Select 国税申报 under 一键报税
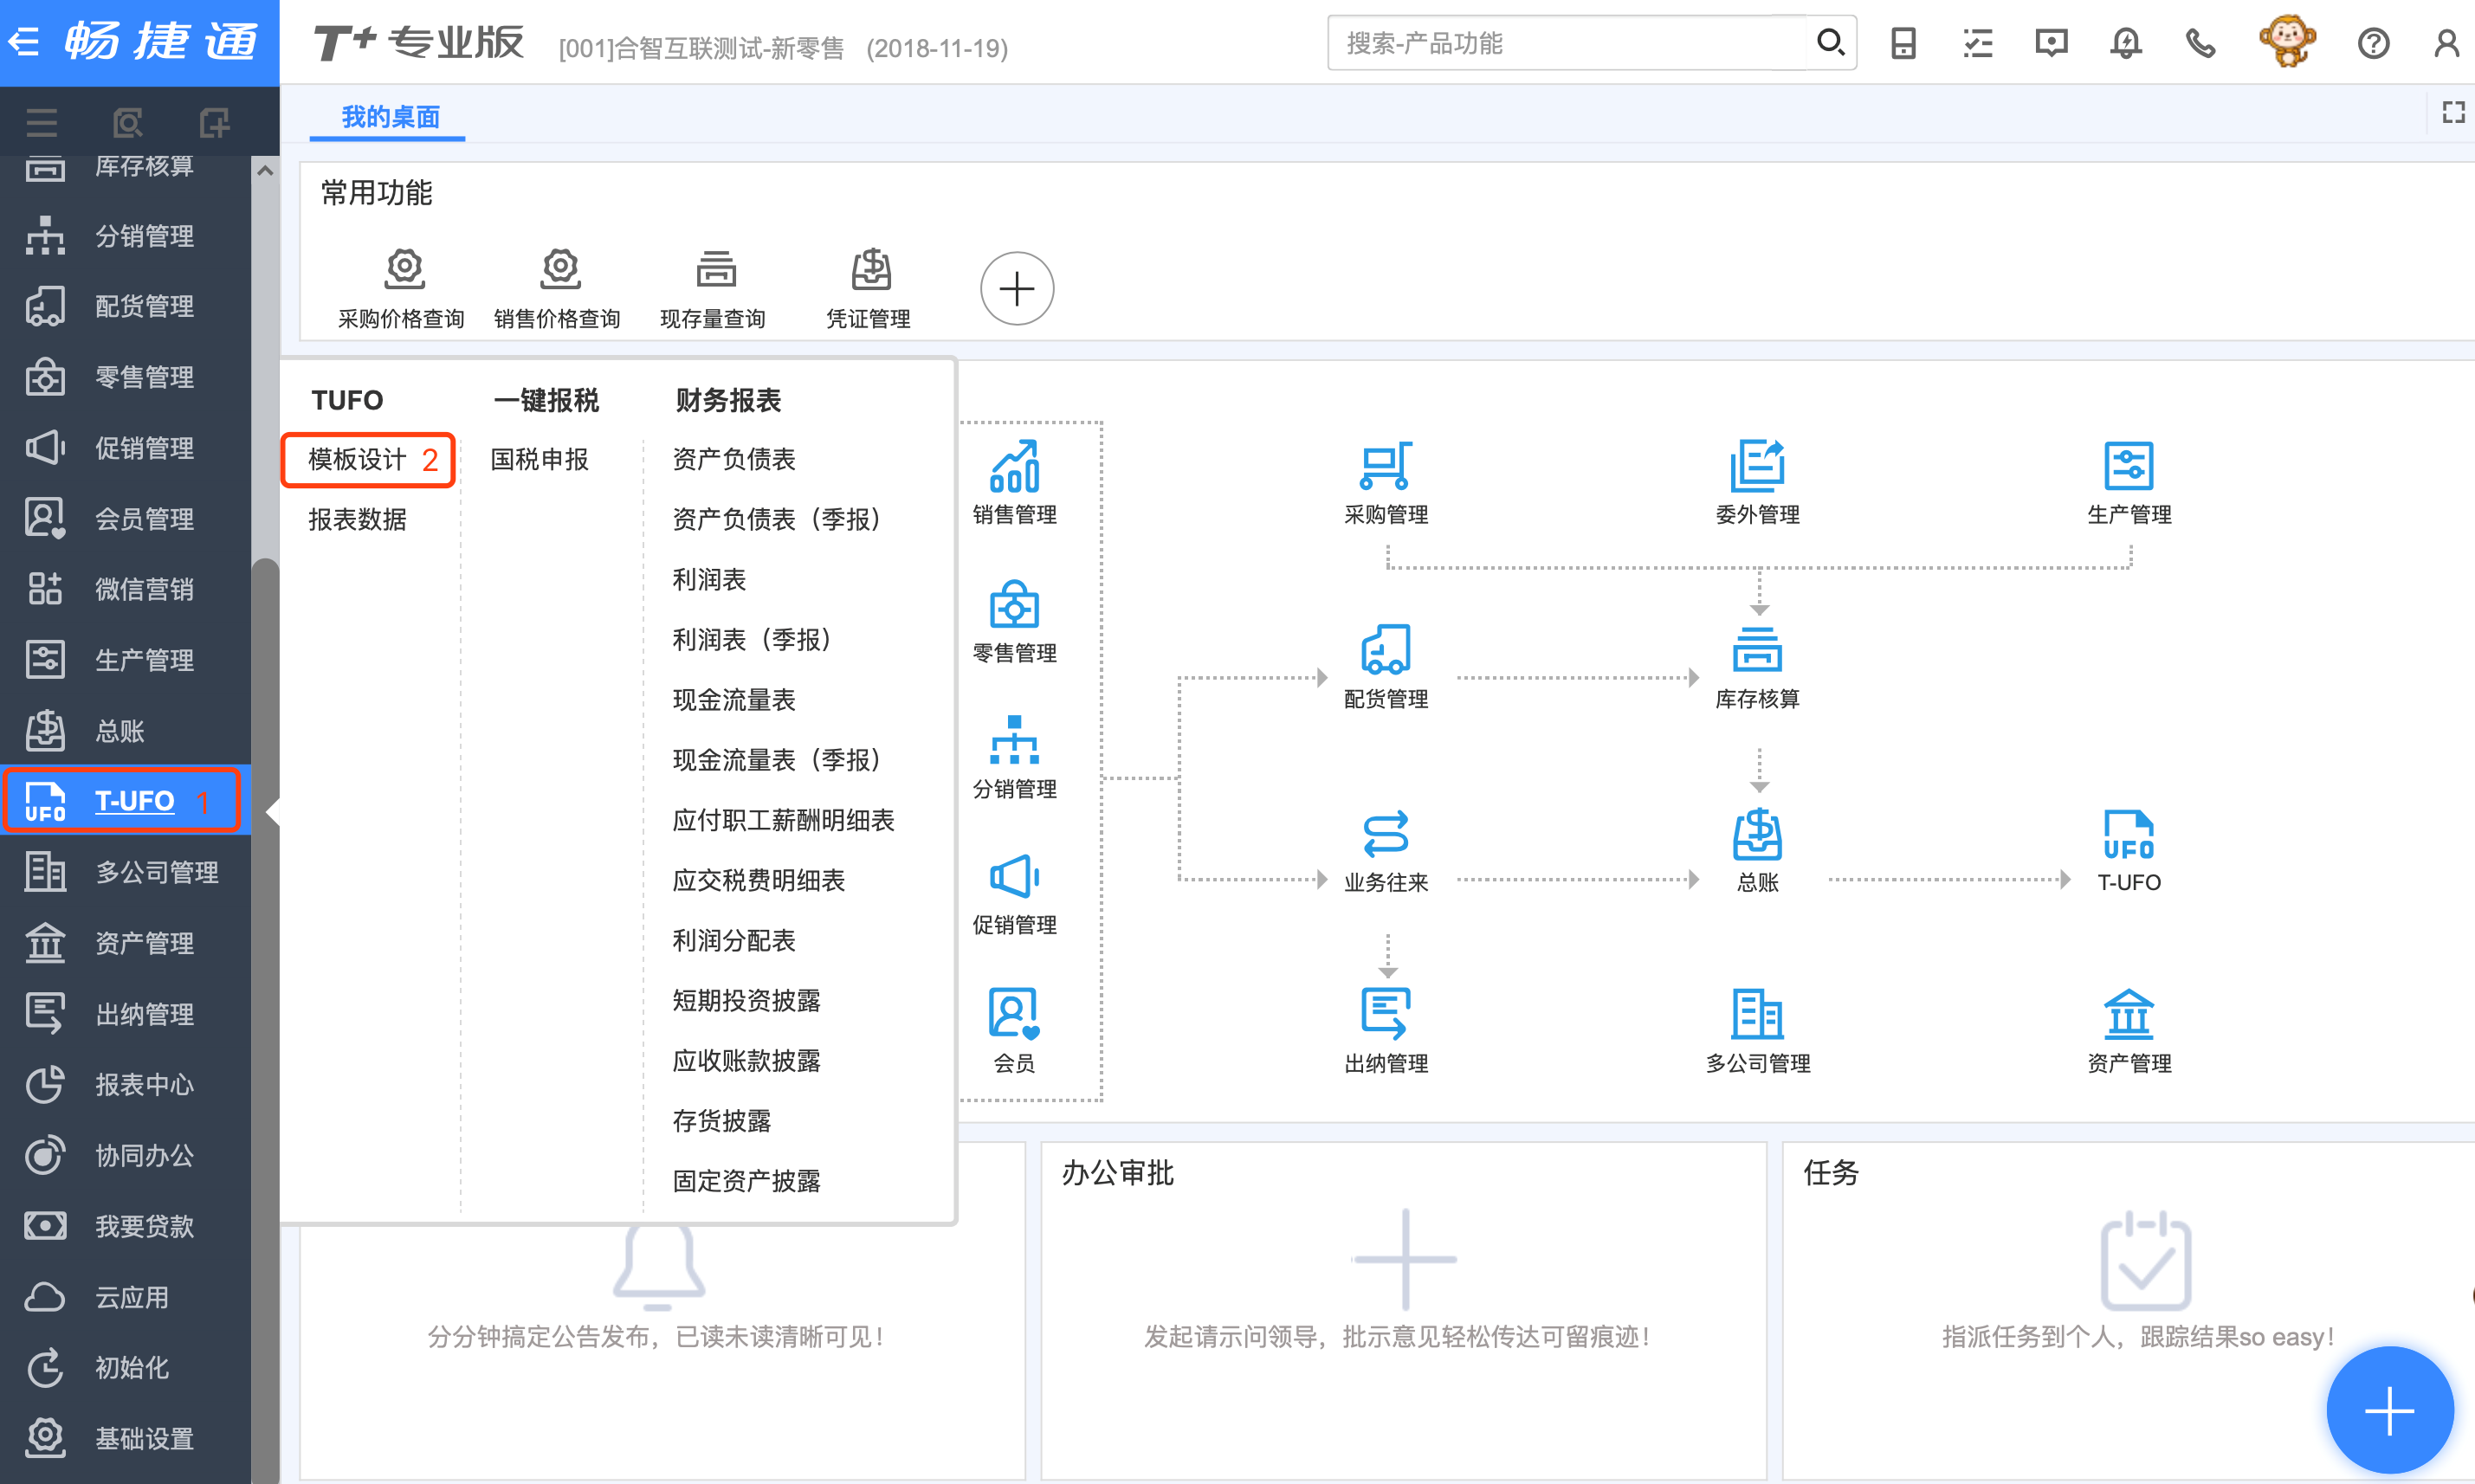This screenshot has height=1484, width=2475. (540, 459)
